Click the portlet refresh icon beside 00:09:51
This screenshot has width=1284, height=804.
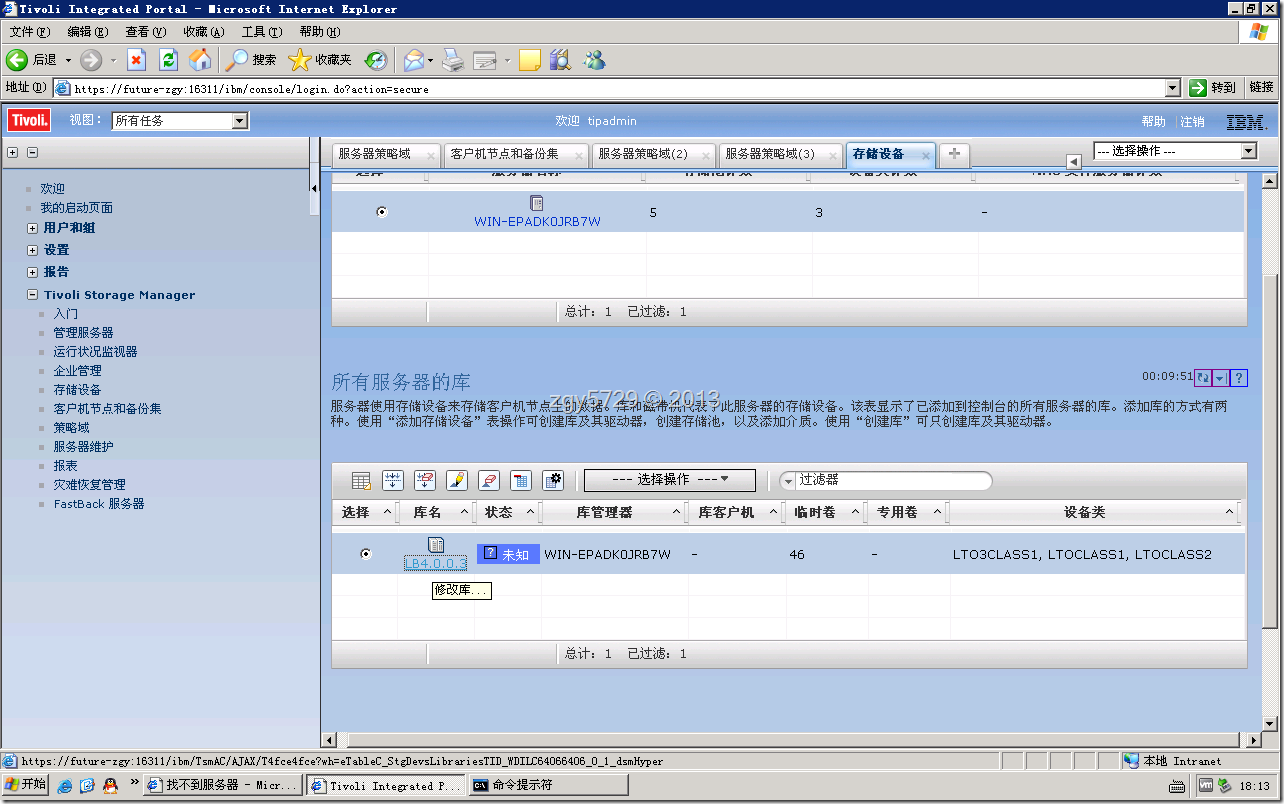click(1203, 378)
